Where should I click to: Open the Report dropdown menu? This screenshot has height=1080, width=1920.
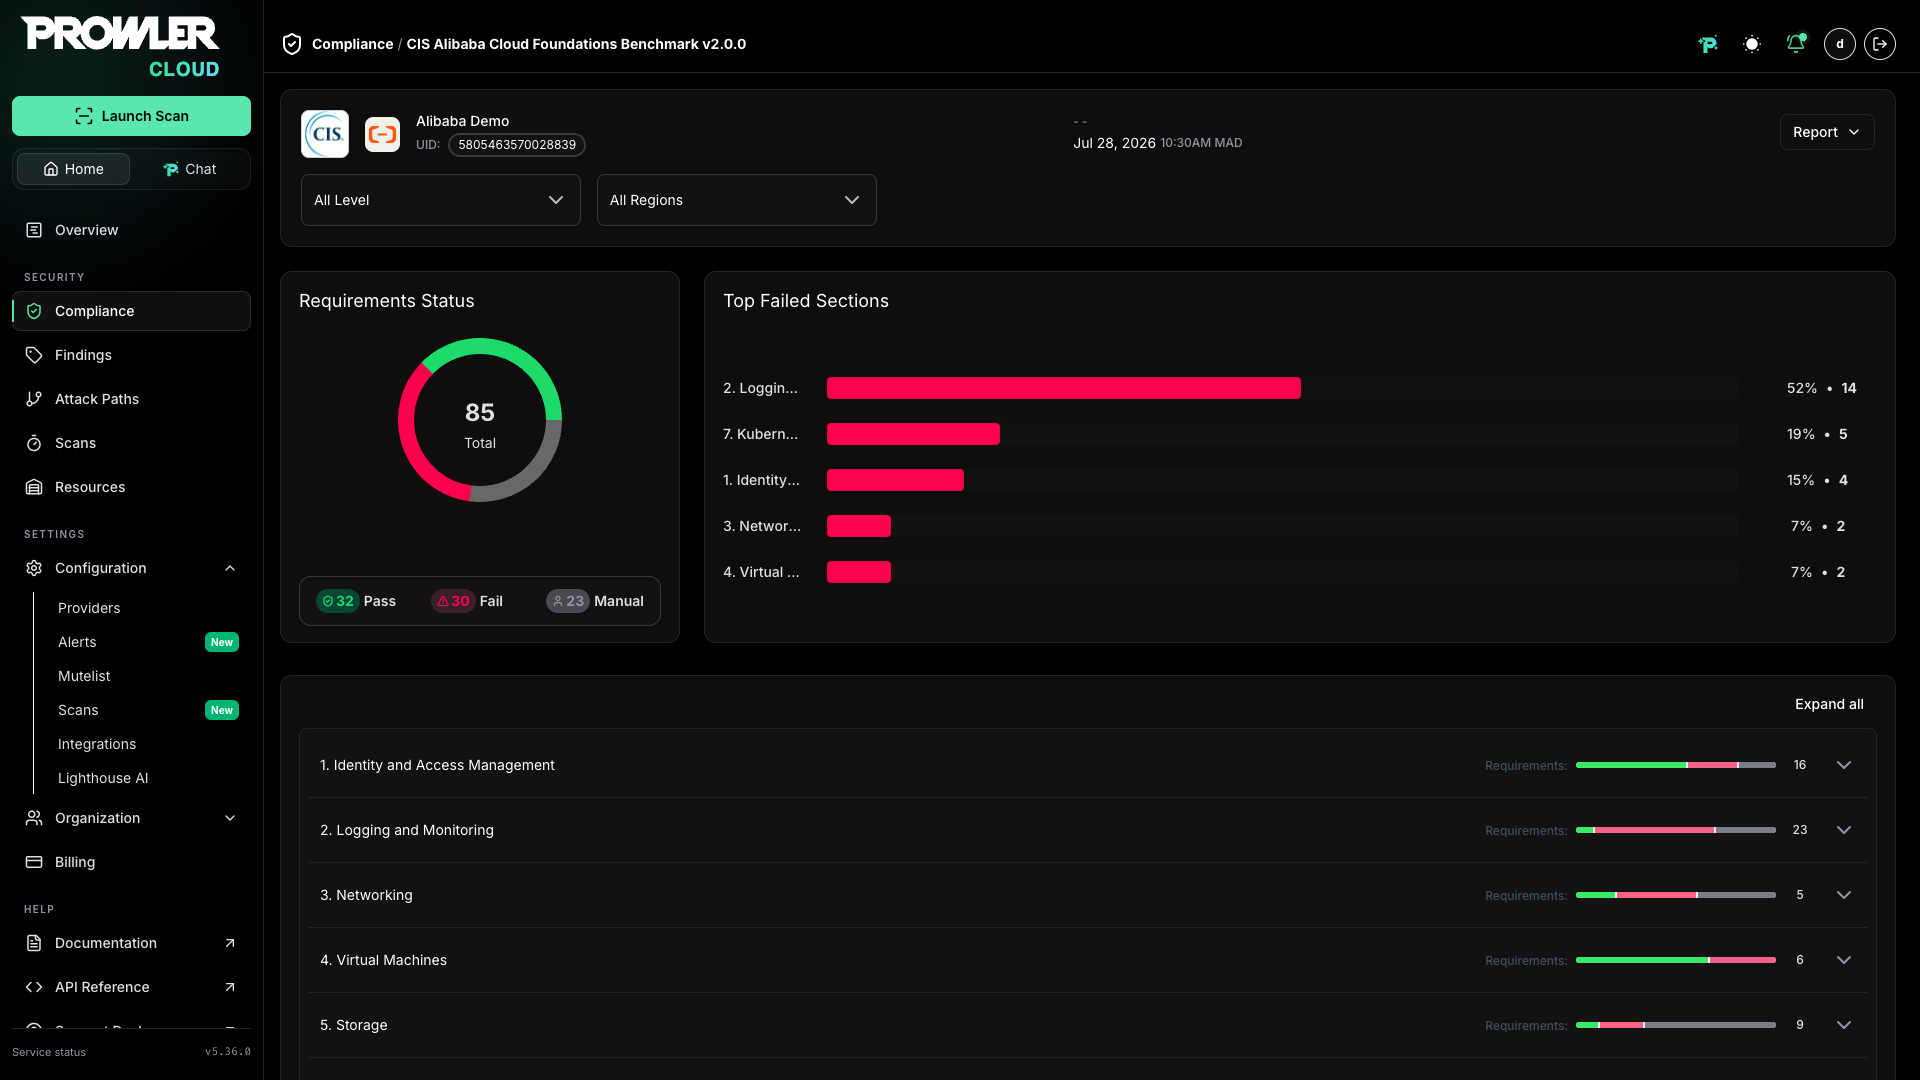[x=1827, y=132]
